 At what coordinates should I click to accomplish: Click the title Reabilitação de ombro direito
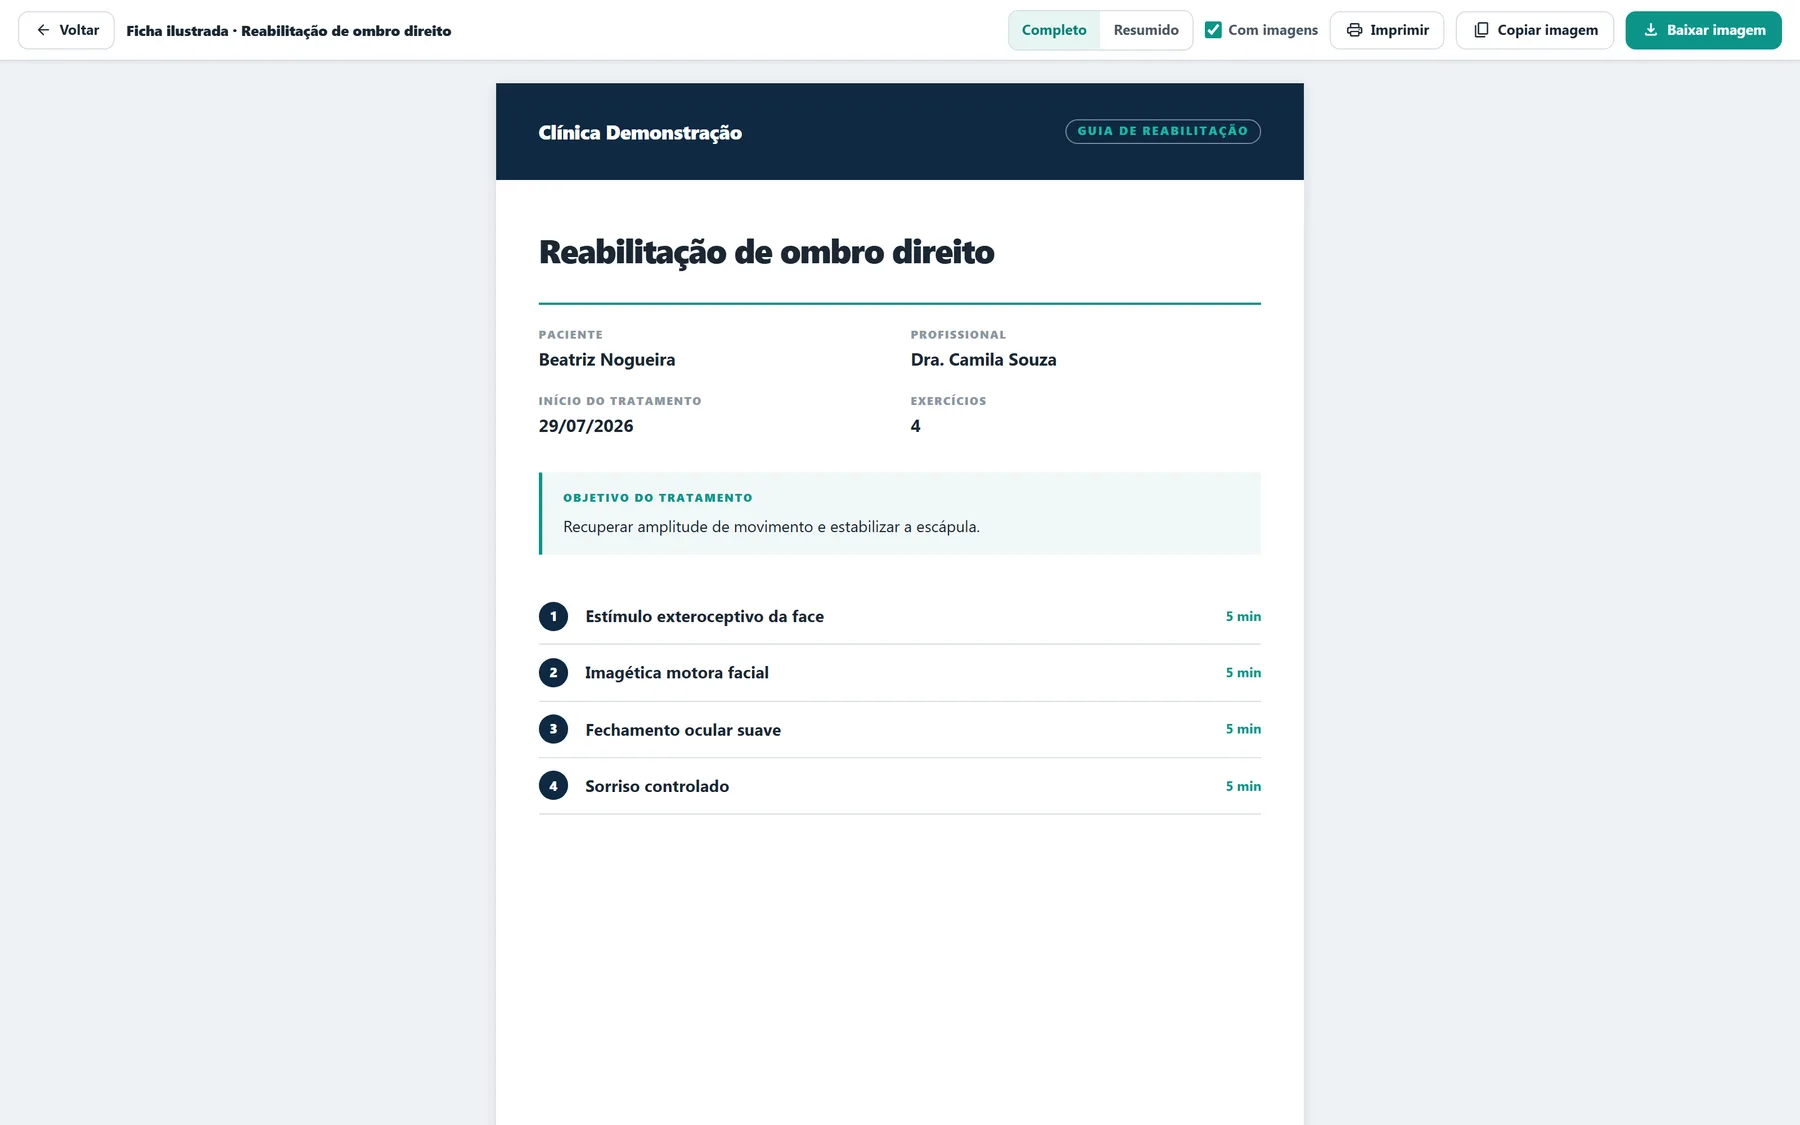coord(767,252)
